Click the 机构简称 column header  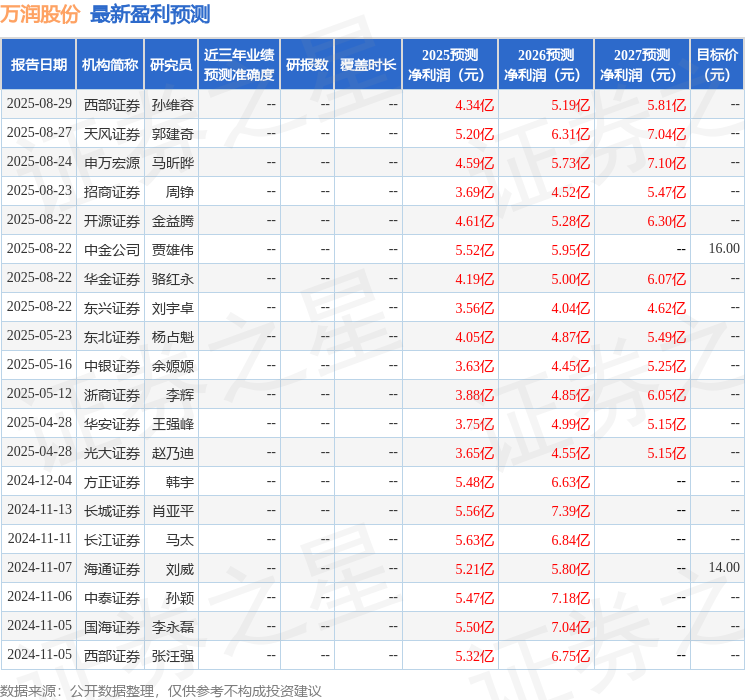click(x=110, y=64)
